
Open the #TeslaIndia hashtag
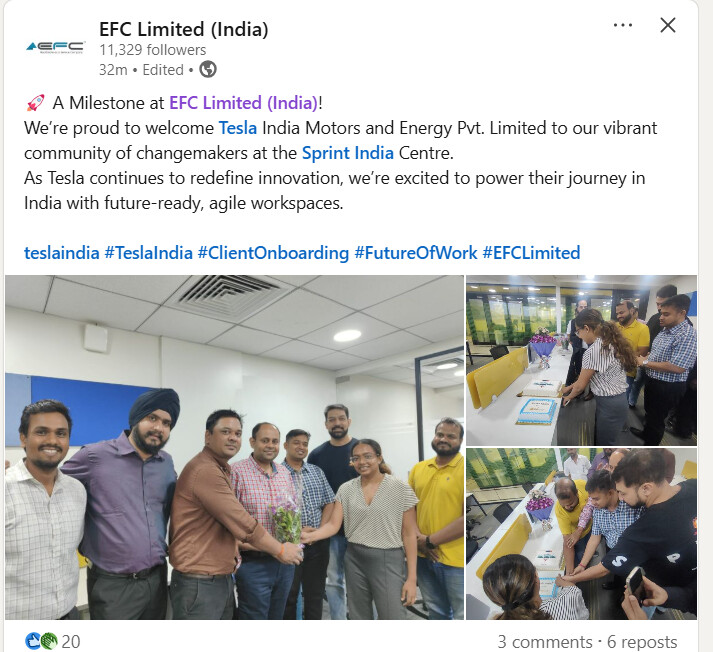[149, 253]
